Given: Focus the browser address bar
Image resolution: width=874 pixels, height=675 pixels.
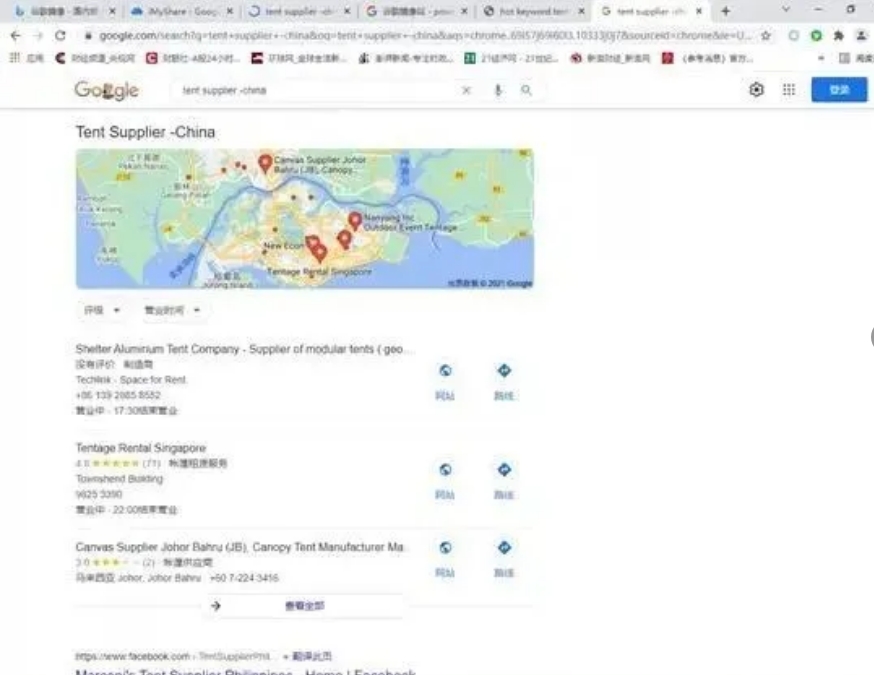Looking at the screenshot, I should click(x=425, y=36).
